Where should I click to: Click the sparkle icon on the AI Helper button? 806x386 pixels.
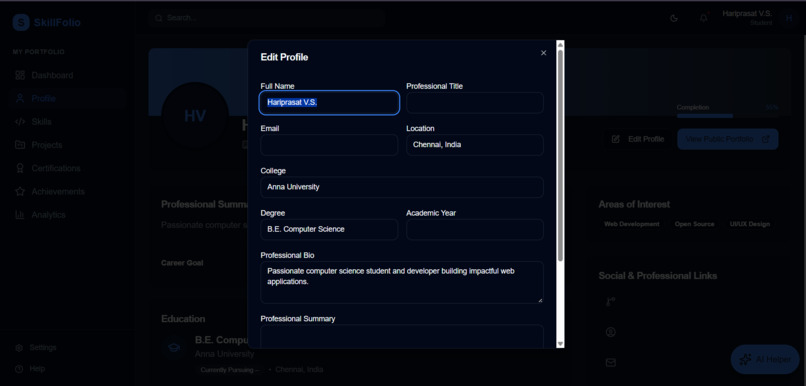pyautogui.click(x=745, y=360)
